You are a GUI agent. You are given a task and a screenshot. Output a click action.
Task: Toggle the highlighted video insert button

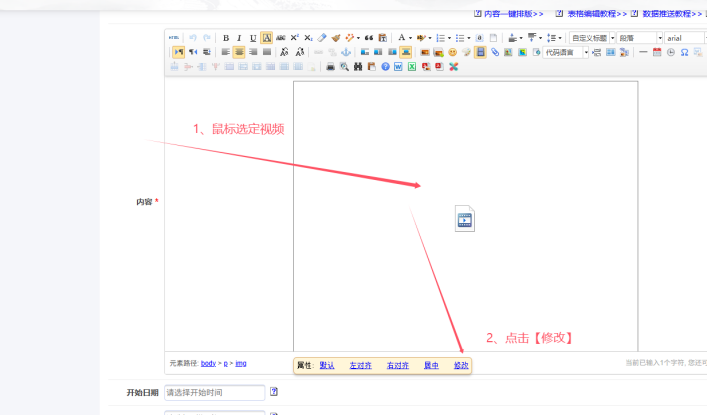pos(481,52)
